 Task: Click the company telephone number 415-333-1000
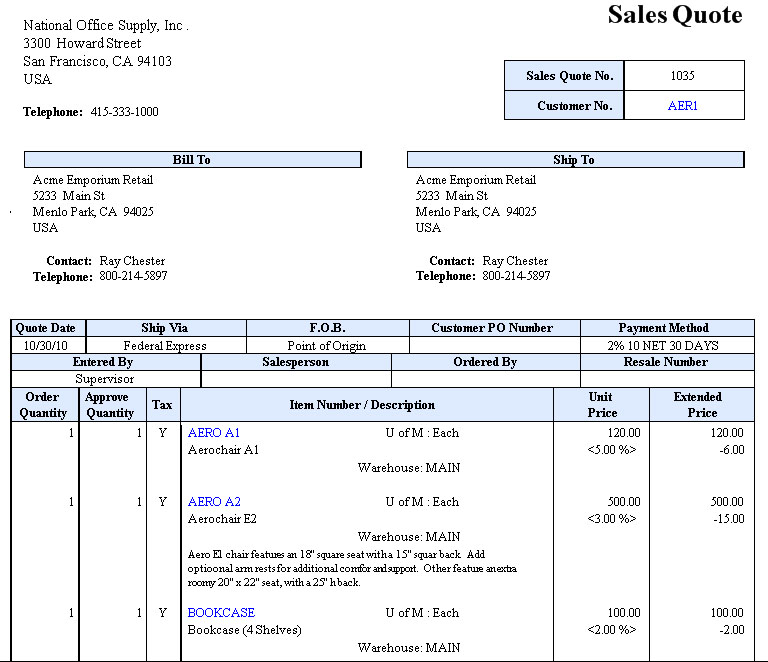[x=124, y=112]
